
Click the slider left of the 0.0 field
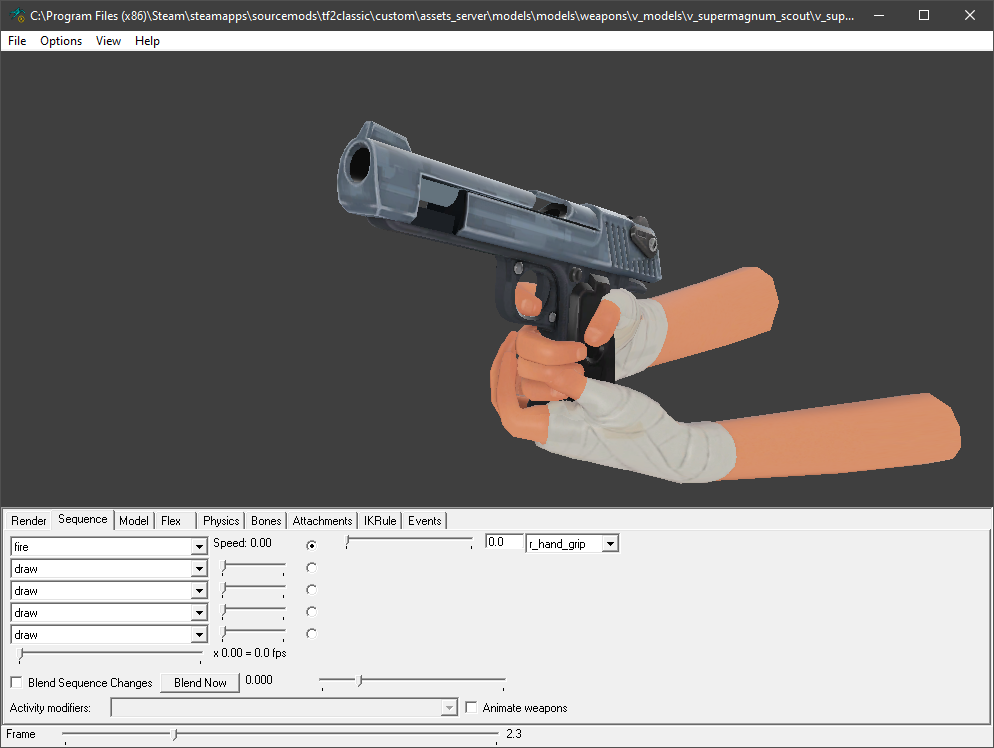(x=409, y=542)
